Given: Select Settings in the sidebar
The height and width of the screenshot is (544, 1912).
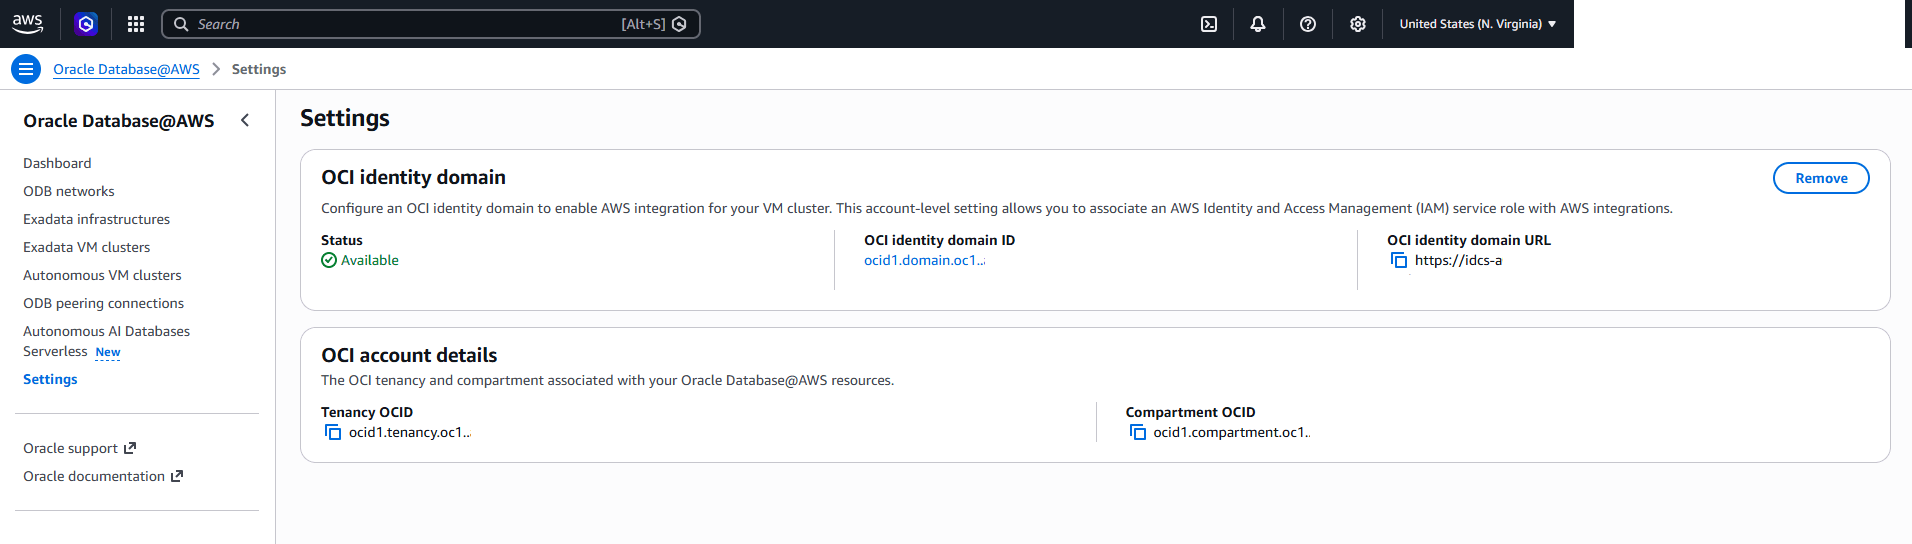Looking at the screenshot, I should click(50, 379).
